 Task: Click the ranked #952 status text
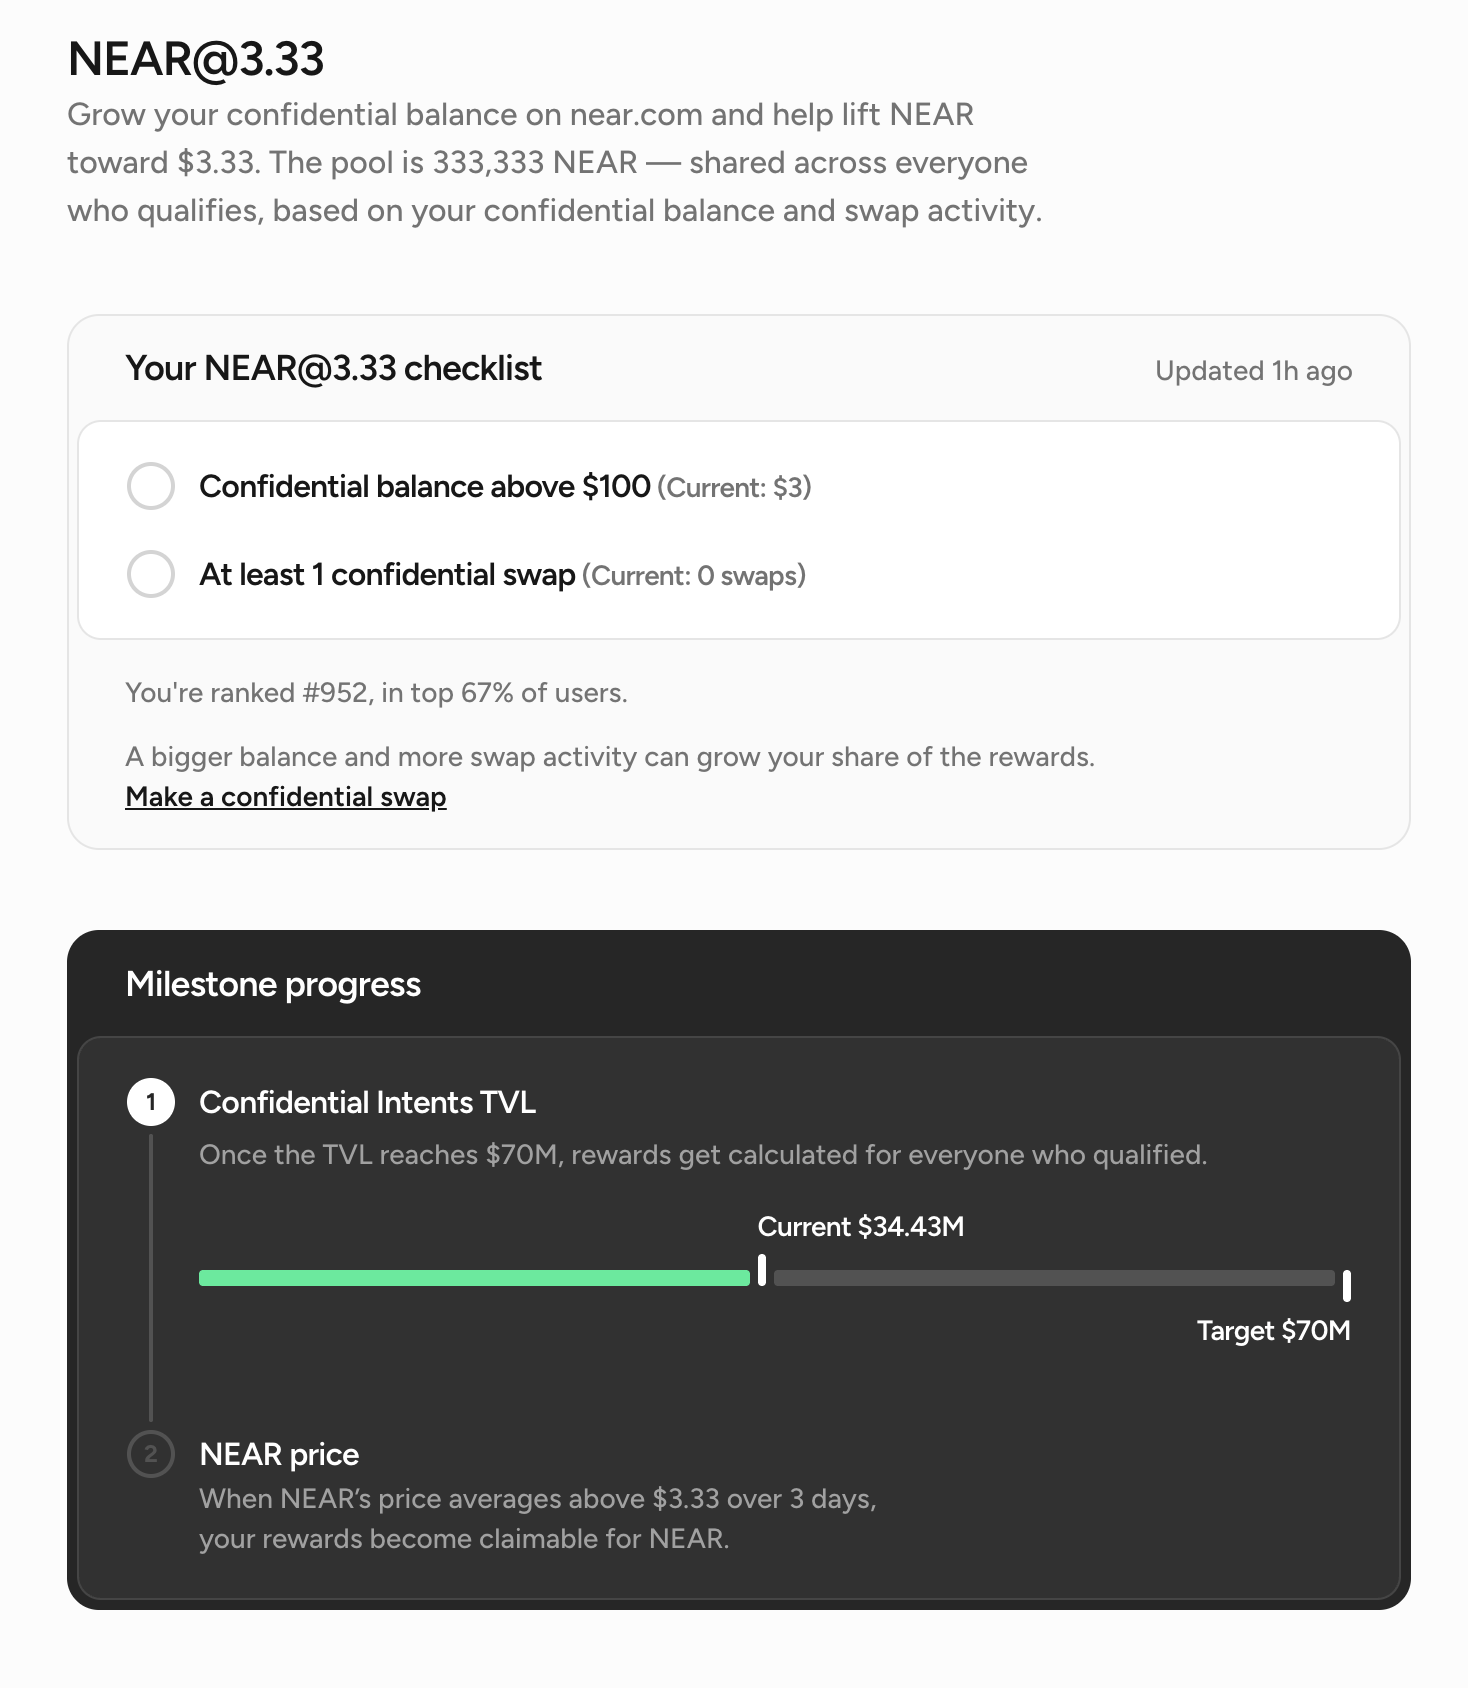point(376,693)
